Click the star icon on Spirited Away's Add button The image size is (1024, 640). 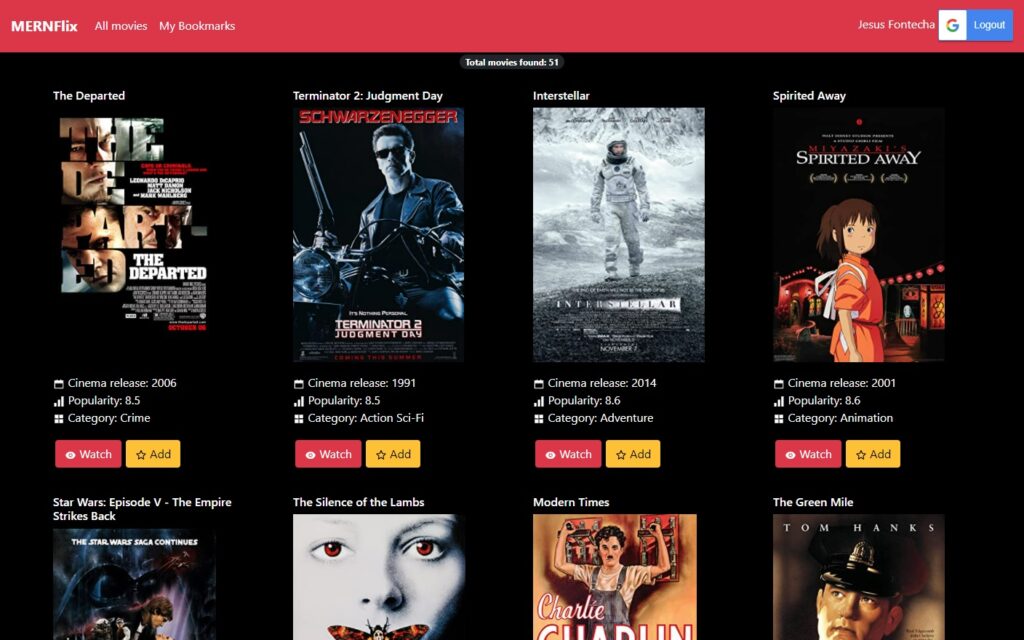[861, 455]
